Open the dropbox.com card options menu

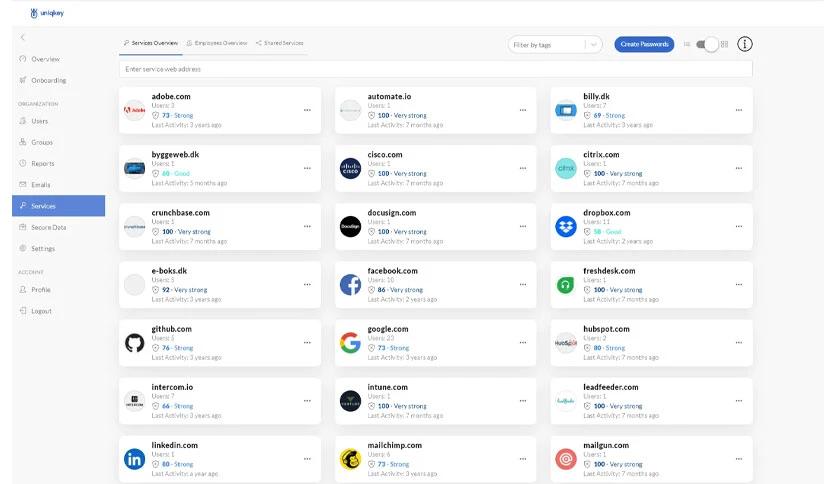739,227
